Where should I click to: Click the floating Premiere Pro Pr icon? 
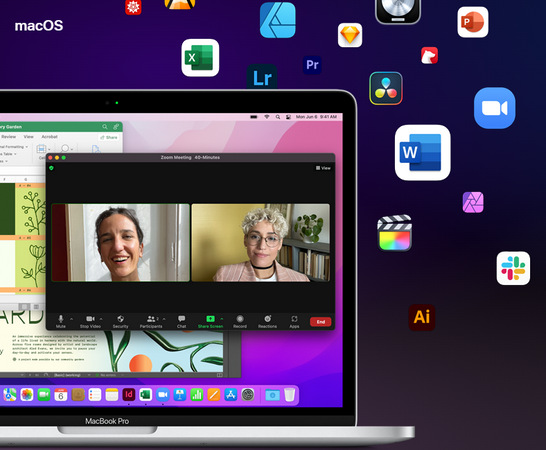(x=312, y=65)
